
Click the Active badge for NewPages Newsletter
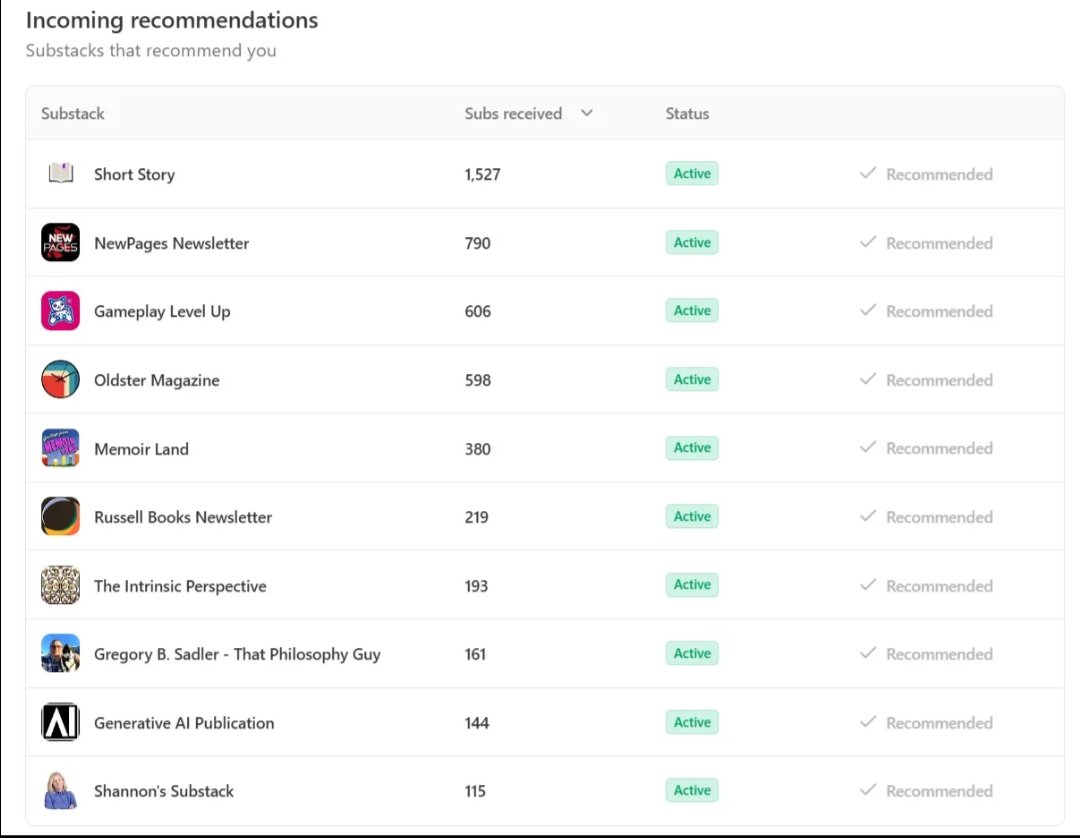(x=692, y=242)
